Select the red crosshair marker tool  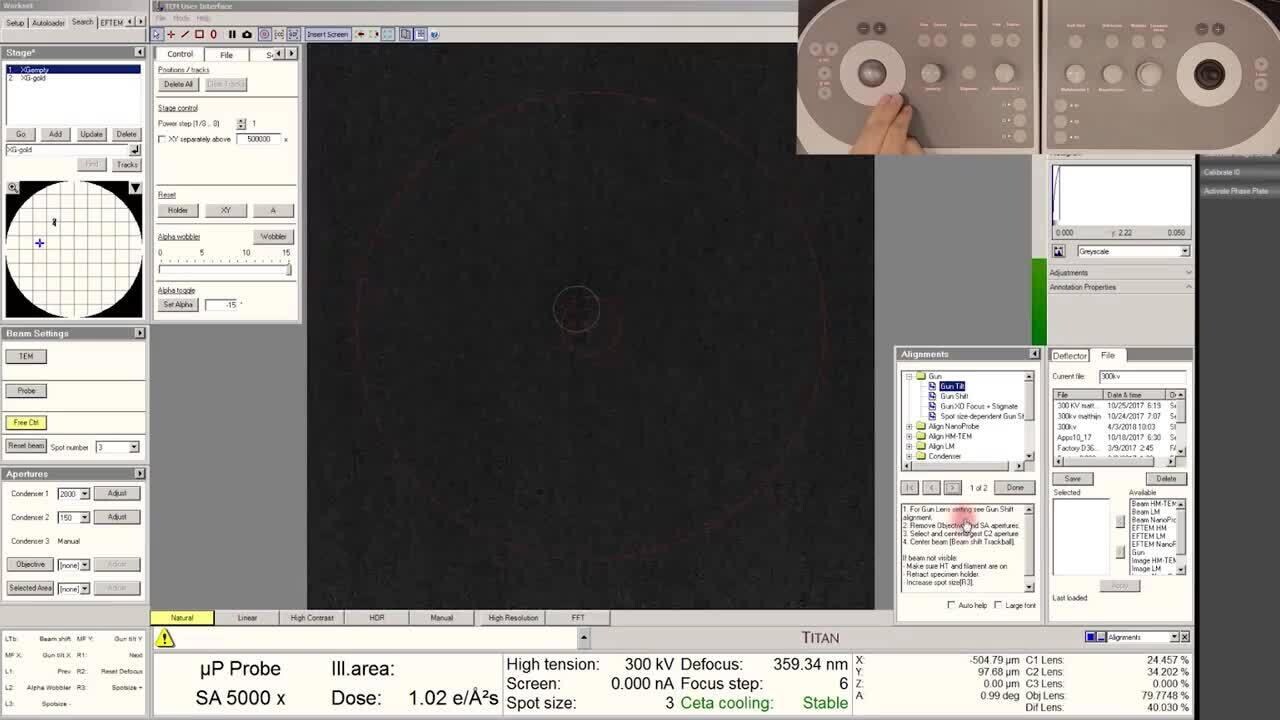coord(171,34)
